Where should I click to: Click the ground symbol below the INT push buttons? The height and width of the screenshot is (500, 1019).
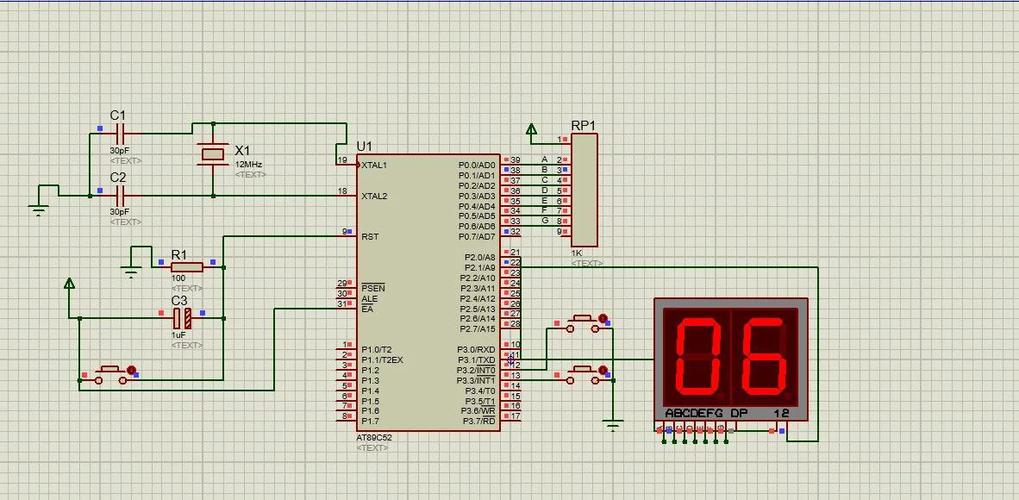612,424
